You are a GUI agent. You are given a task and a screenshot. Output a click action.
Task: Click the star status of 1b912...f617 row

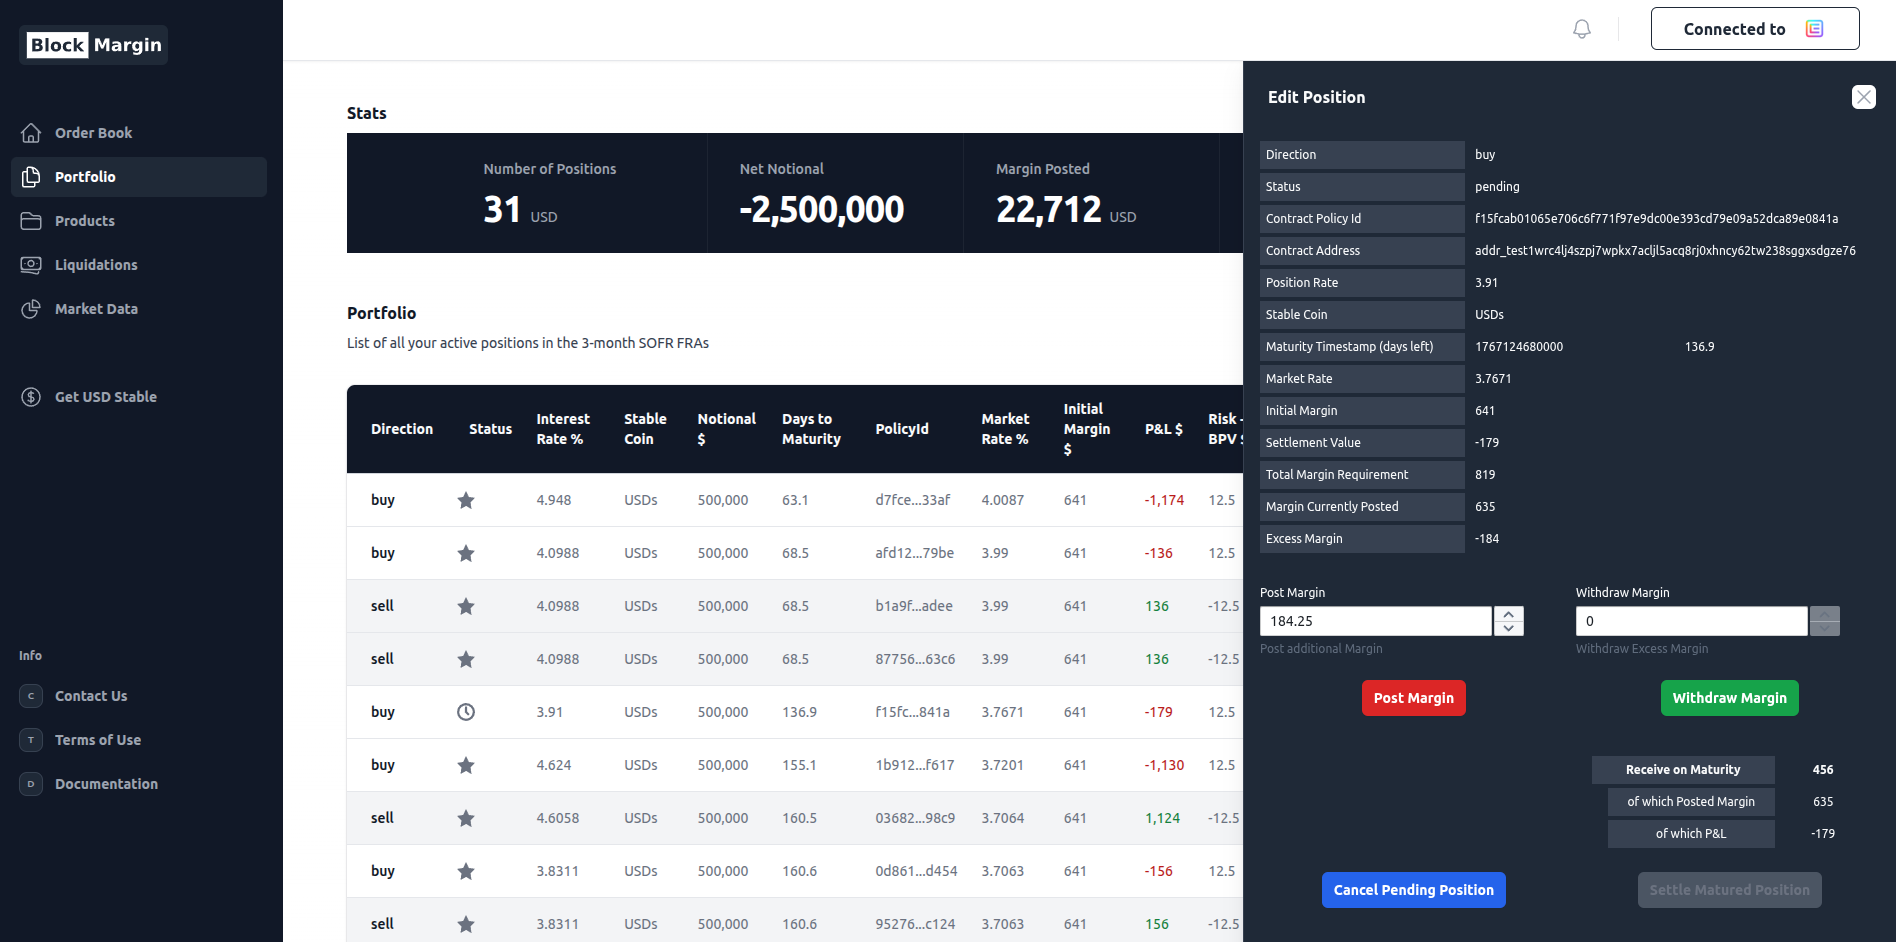[x=466, y=765]
